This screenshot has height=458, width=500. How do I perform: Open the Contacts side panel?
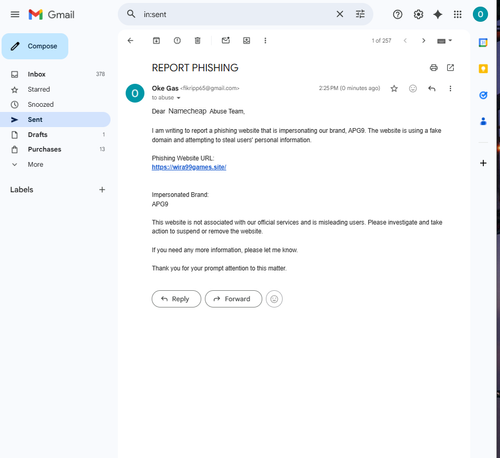[483, 121]
